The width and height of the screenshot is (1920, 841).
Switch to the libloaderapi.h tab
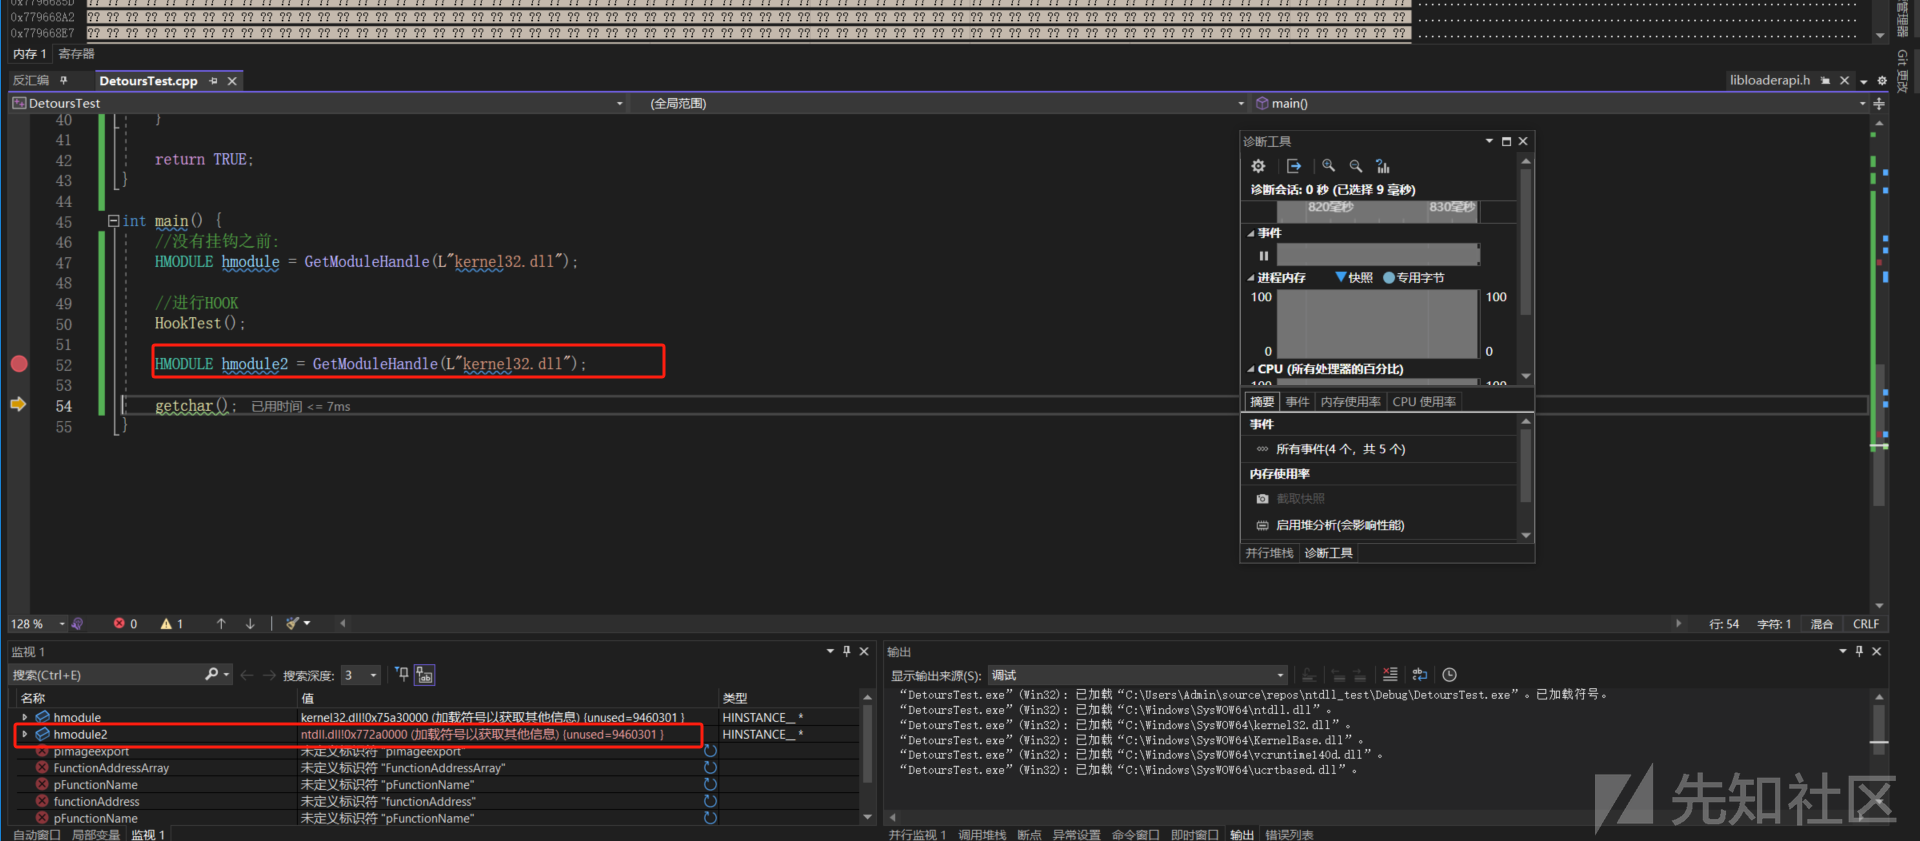click(1770, 81)
